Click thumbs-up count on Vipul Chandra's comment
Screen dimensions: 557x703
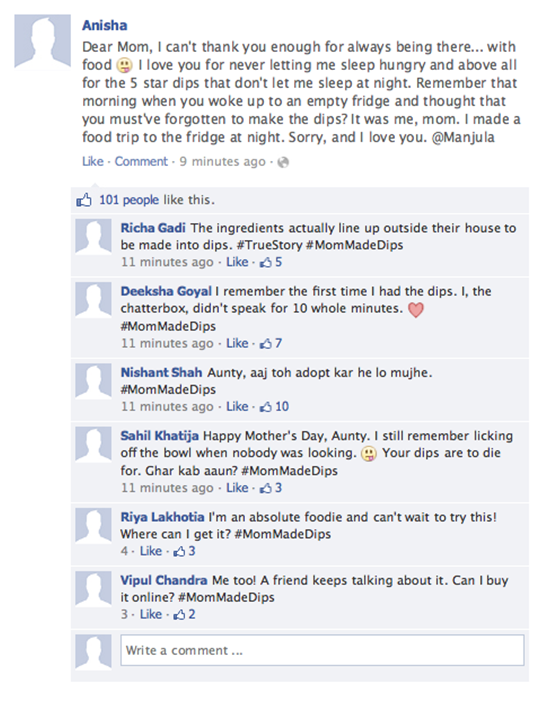pos(185,614)
